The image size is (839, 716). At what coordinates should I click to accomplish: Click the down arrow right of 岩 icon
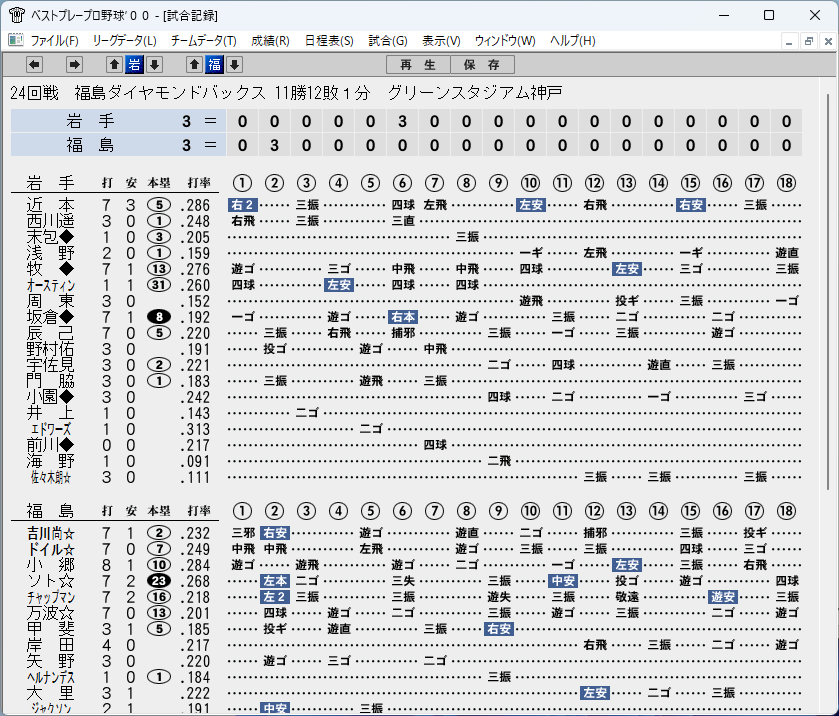155,65
